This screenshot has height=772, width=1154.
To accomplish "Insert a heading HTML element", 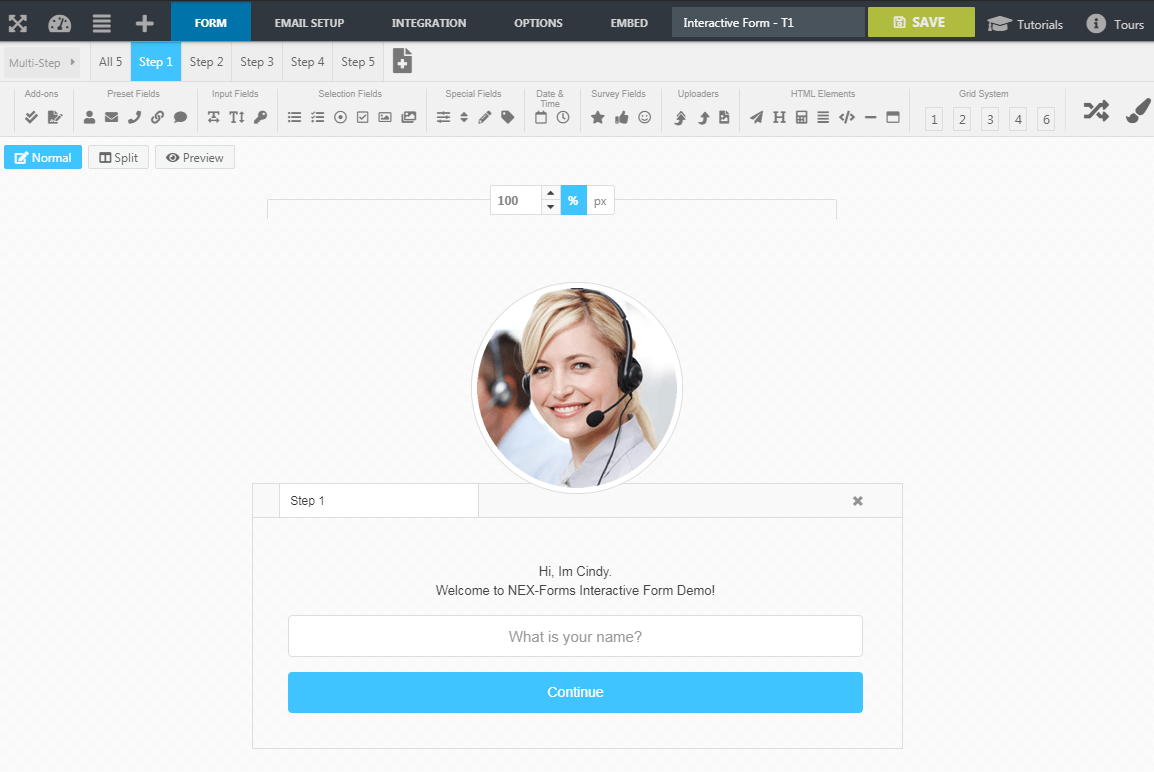I will tap(779, 117).
